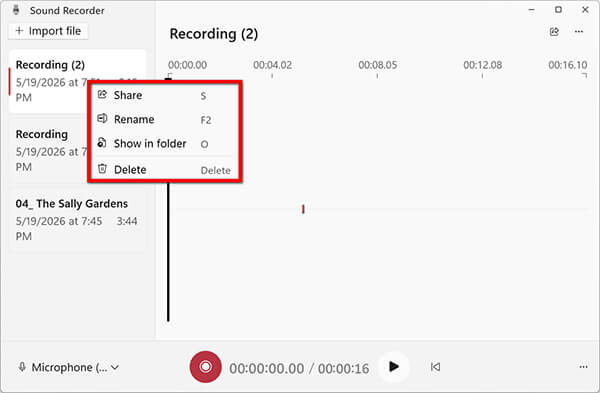
Task: Click the black playhead line
Action: pos(168,253)
